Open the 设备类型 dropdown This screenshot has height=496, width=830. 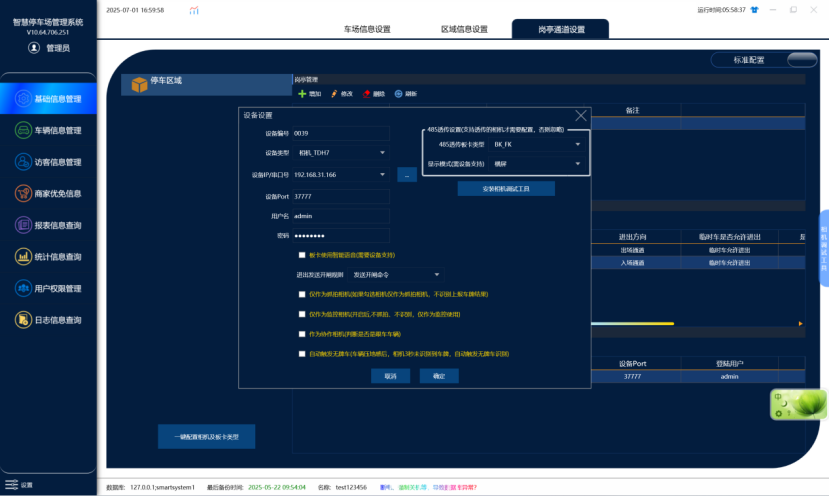(341, 152)
